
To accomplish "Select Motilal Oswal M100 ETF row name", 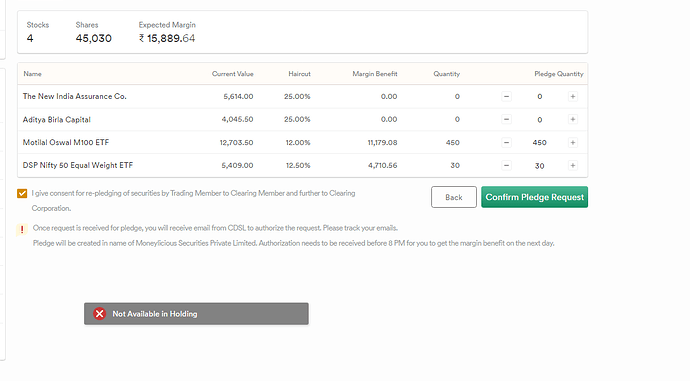I will [x=66, y=143].
